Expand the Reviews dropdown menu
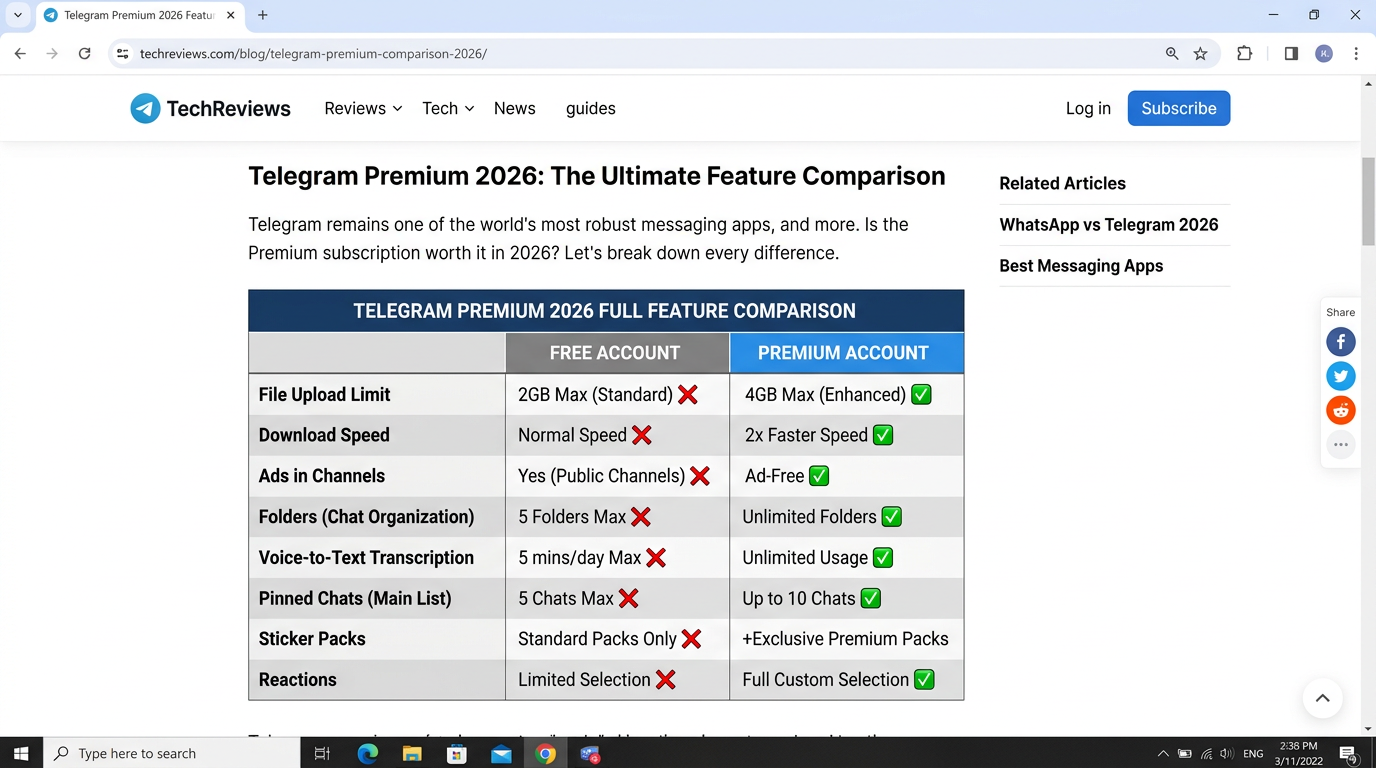This screenshot has width=1376, height=768. coord(362,108)
